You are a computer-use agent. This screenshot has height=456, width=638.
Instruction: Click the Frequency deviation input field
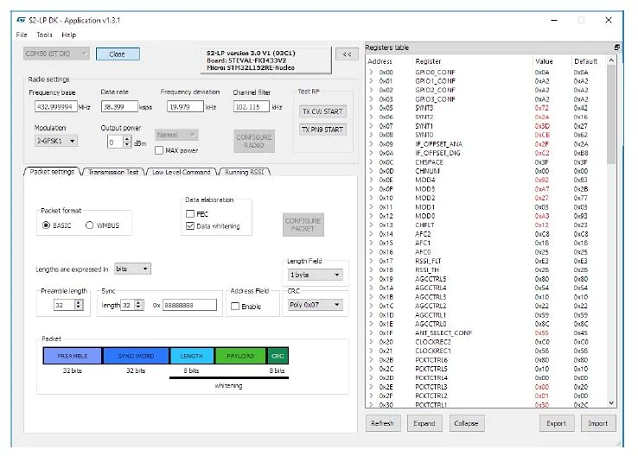point(185,107)
